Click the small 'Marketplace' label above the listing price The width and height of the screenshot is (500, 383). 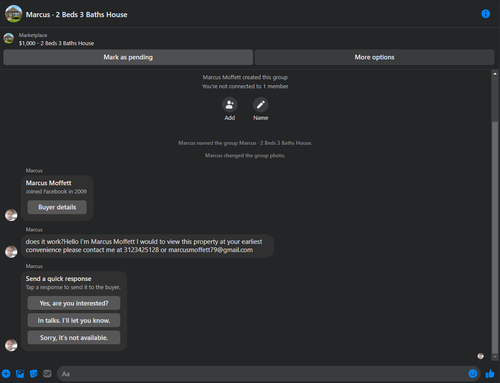33,35
